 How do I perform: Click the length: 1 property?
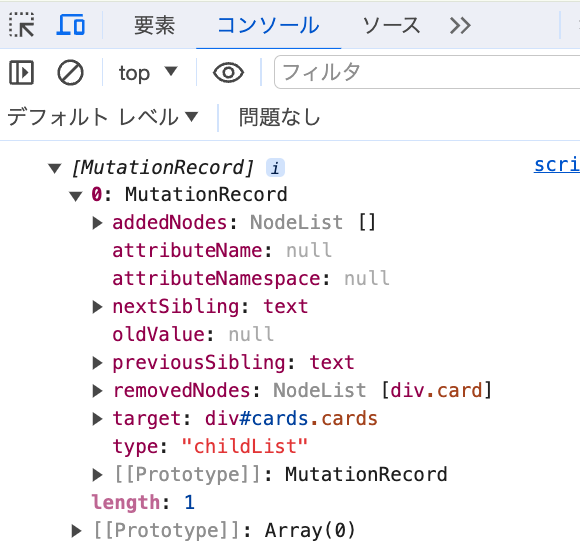point(143,503)
